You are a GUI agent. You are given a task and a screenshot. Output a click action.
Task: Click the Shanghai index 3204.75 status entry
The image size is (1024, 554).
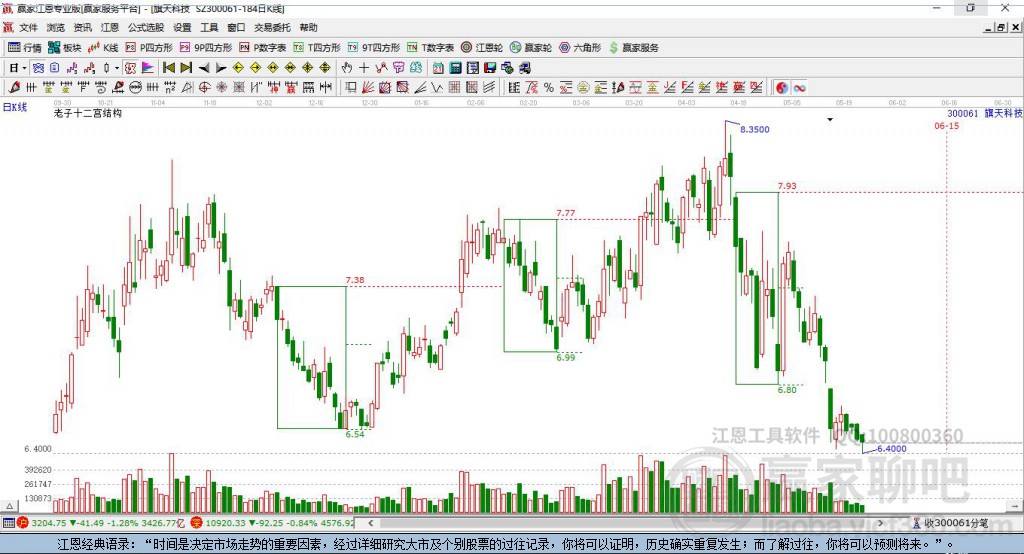pos(101,523)
